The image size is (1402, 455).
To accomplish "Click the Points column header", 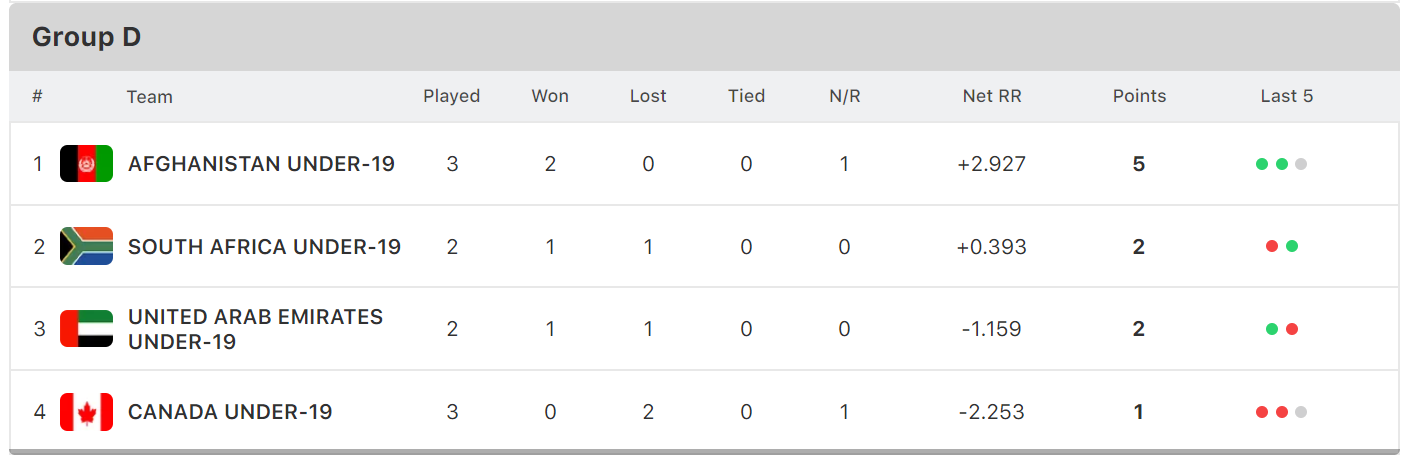I will 1139,96.
